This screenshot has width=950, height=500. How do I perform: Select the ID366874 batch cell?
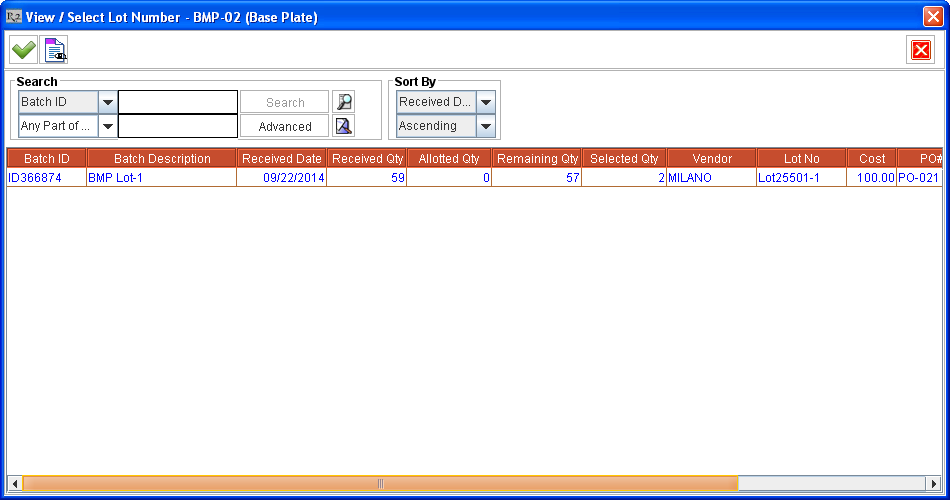click(47, 178)
